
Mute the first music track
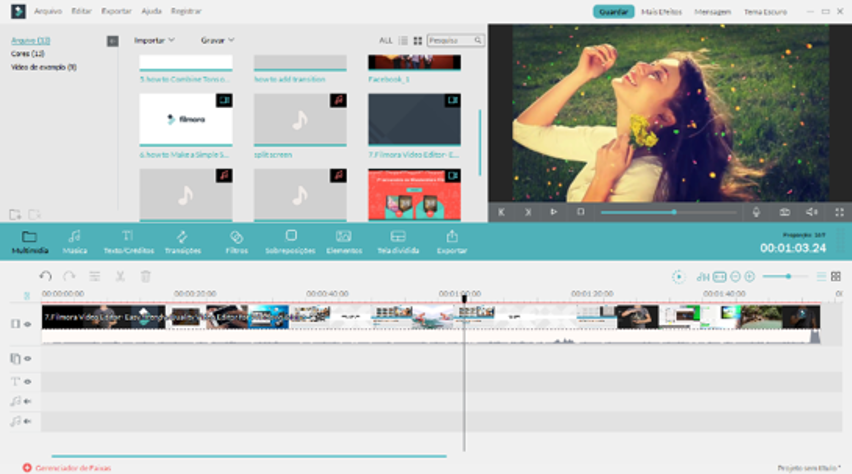click(x=27, y=401)
